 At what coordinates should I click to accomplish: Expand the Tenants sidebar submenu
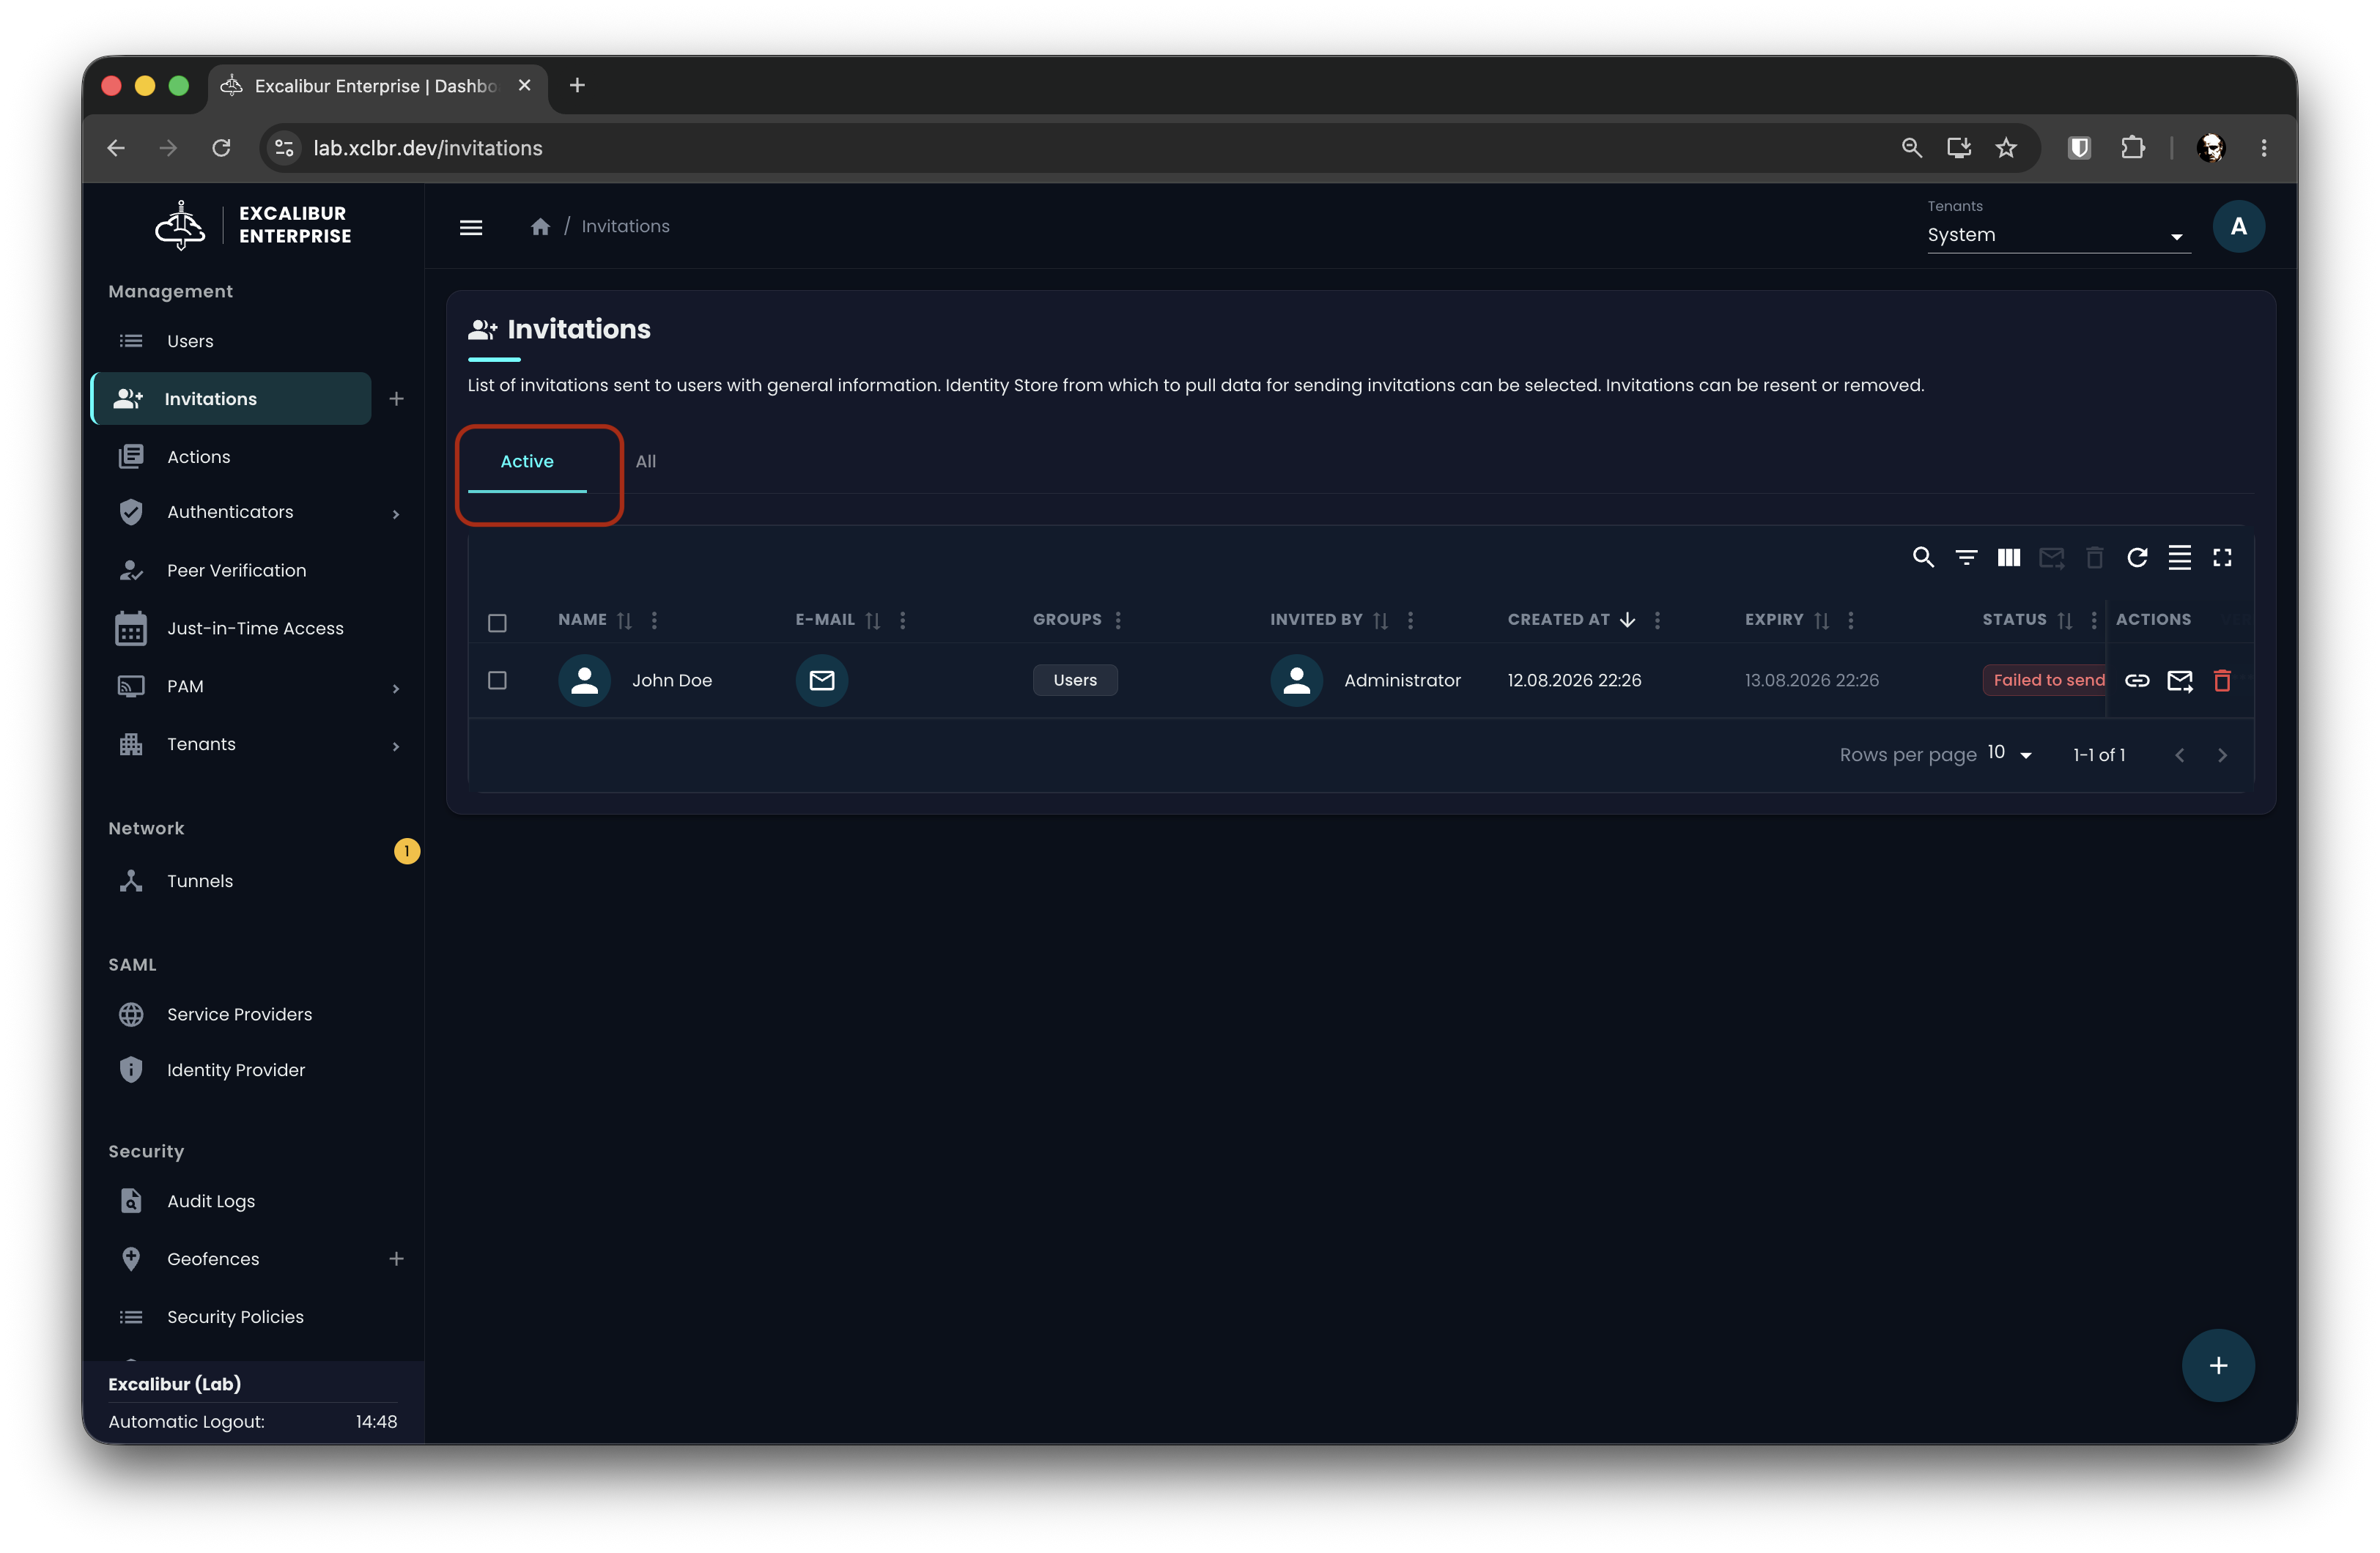(x=396, y=746)
